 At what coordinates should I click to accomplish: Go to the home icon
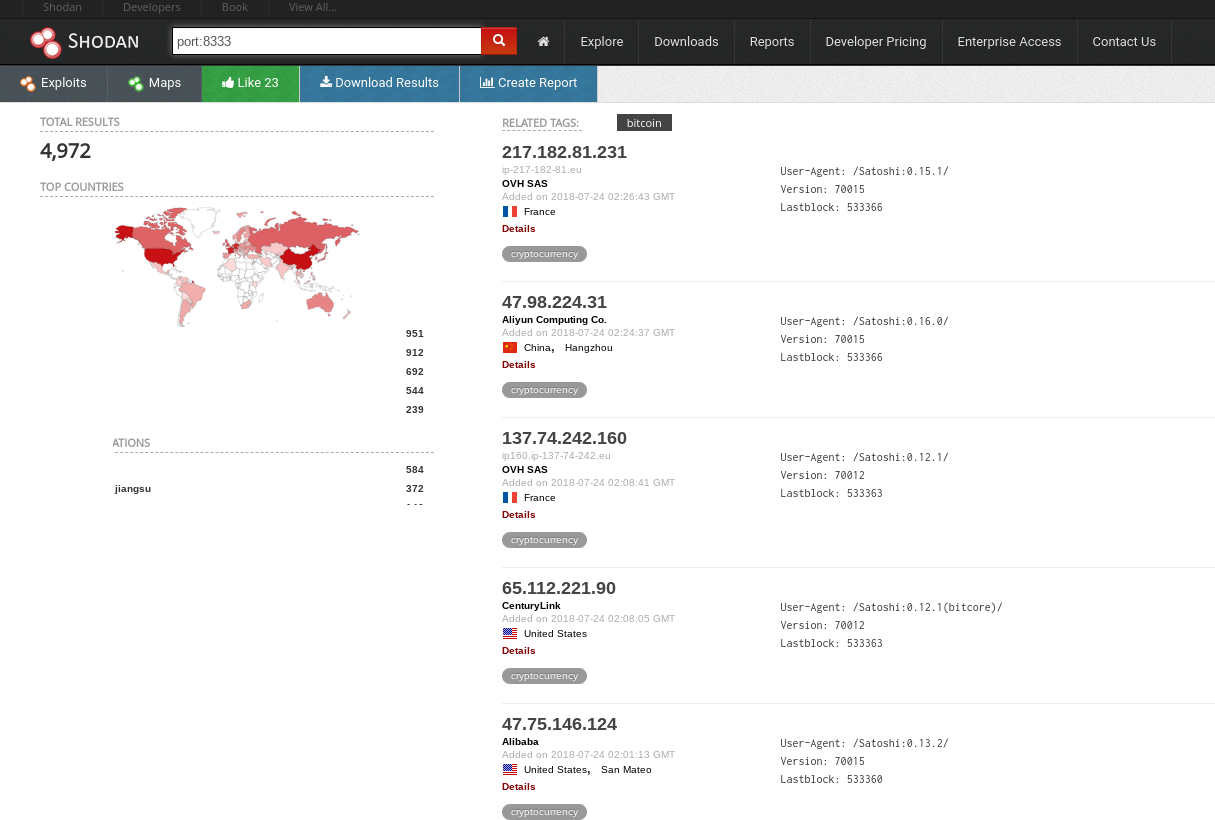(x=544, y=42)
